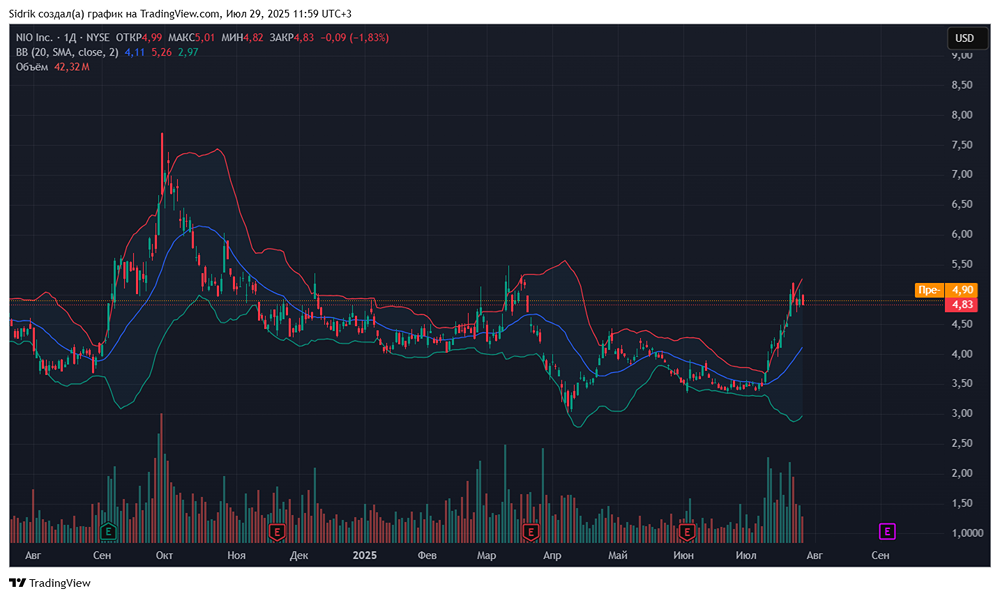Viewport: 1000px width, 598px height.
Task: Click the BB lower band value 2,97
Action: point(188,52)
